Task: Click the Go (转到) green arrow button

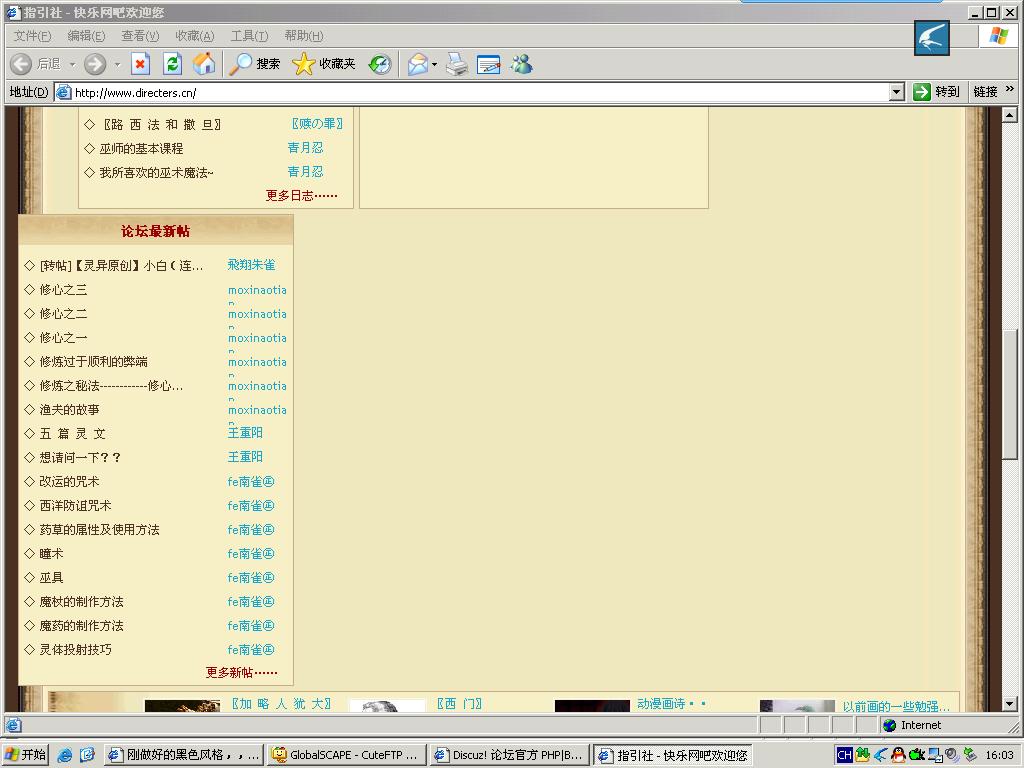Action: pyautogui.click(x=936, y=92)
